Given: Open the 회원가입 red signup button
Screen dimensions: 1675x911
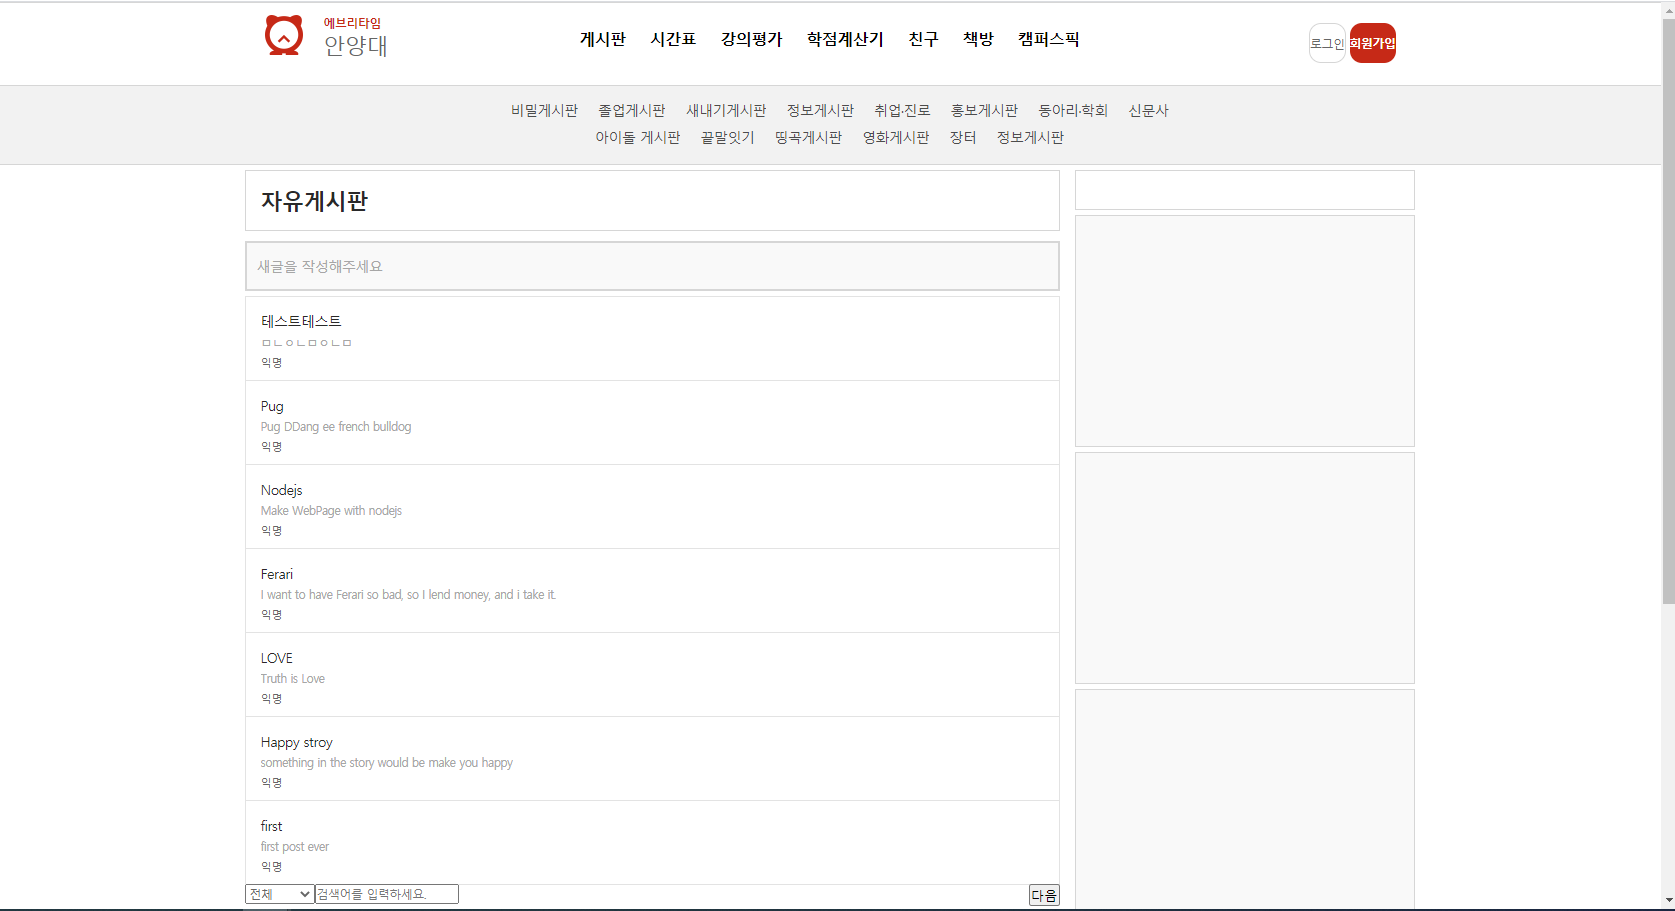Looking at the screenshot, I should tap(1373, 43).
